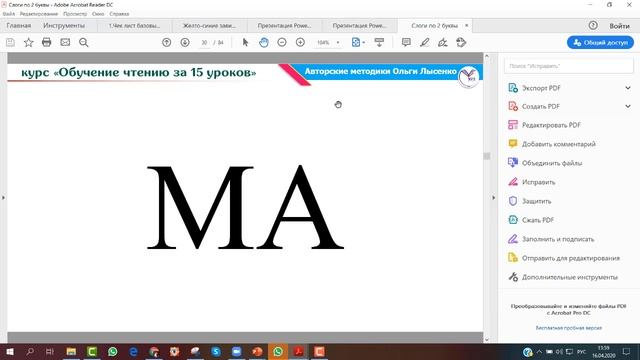This screenshot has height=360, width=640.
Task: Open the Редактирование menu
Action: coord(39,14)
